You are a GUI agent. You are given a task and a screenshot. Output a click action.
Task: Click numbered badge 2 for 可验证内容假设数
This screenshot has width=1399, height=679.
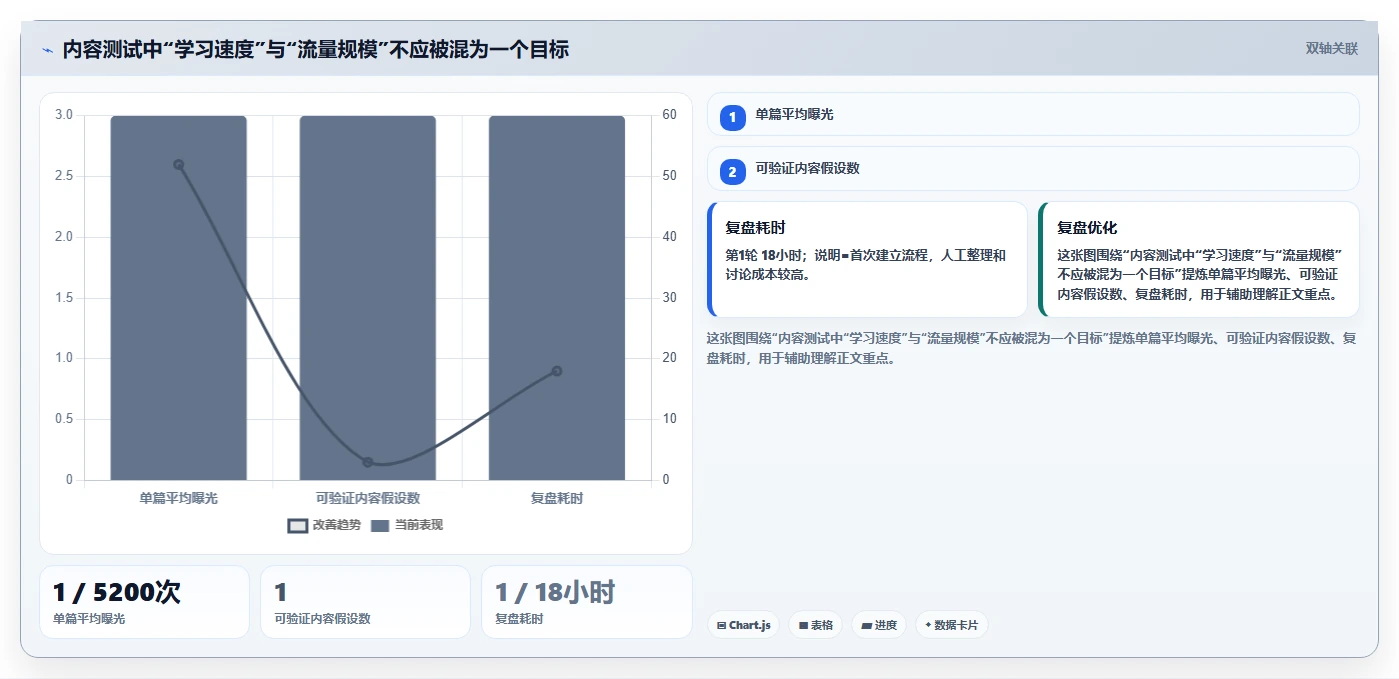coord(732,172)
